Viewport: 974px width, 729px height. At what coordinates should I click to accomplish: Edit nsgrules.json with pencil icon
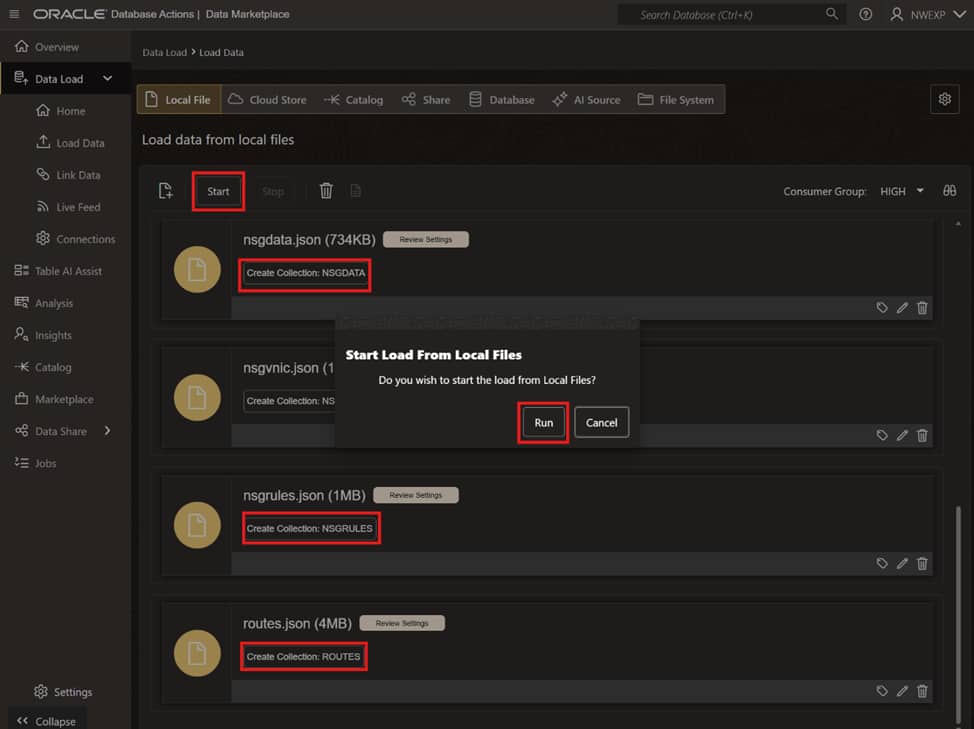[x=902, y=563]
